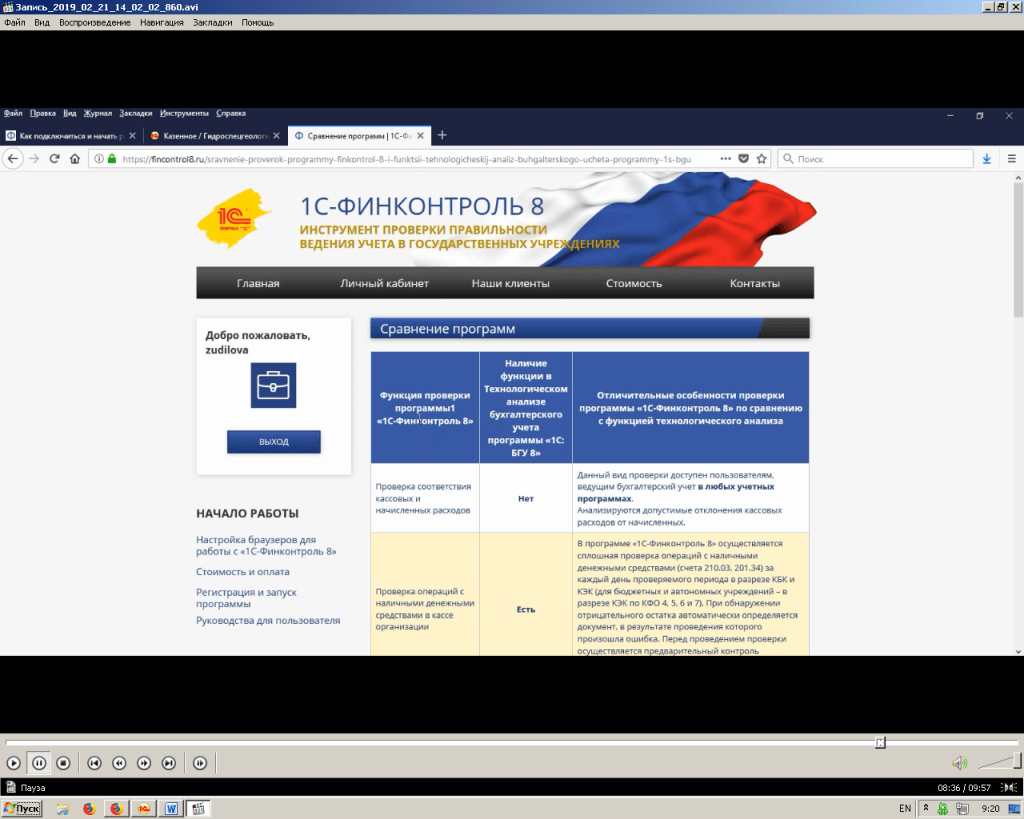Open Firefox Журнал menu in the video

point(97,113)
